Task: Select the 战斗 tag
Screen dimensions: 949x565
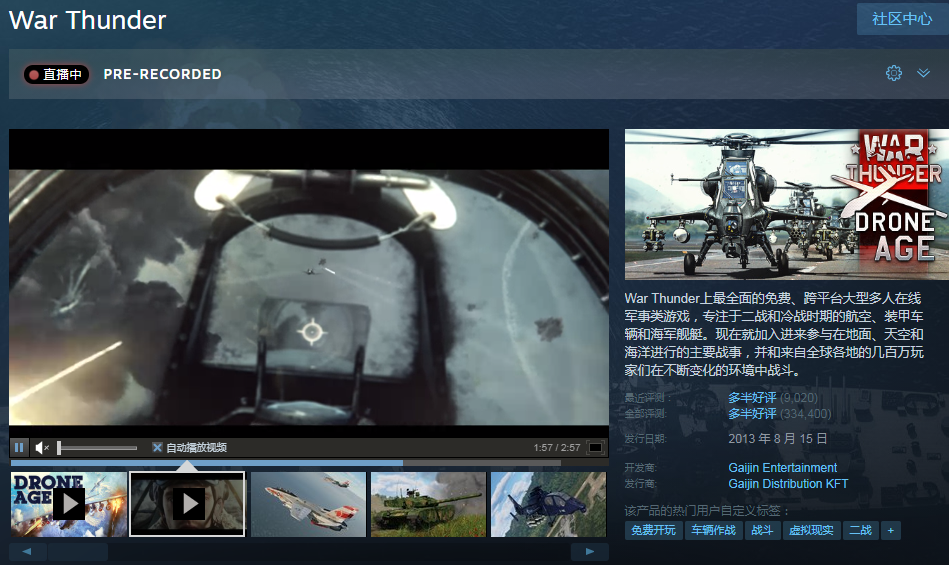Action: click(x=762, y=531)
